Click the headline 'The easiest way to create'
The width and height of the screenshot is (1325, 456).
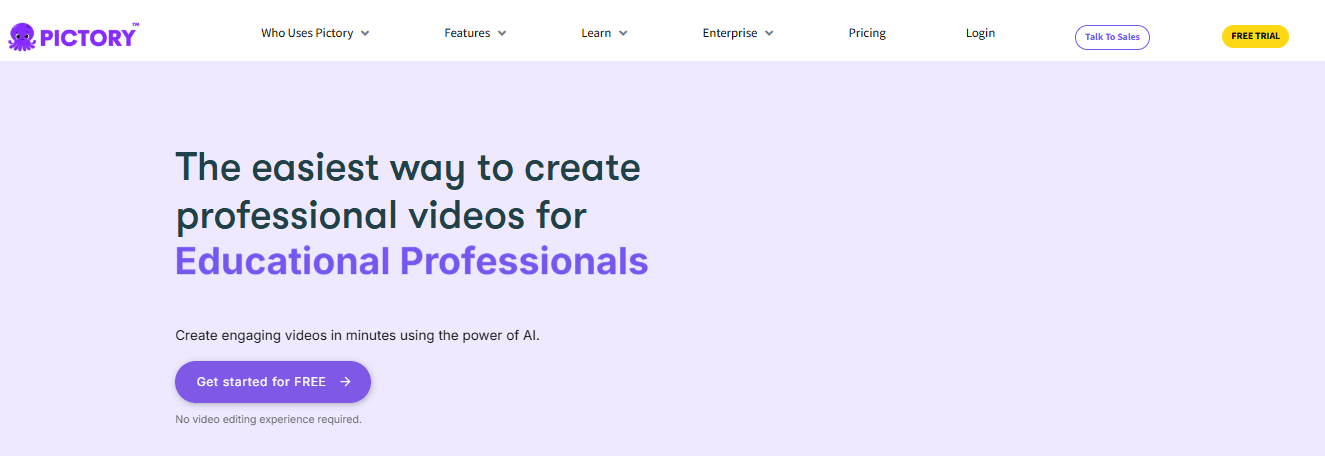coord(407,168)
